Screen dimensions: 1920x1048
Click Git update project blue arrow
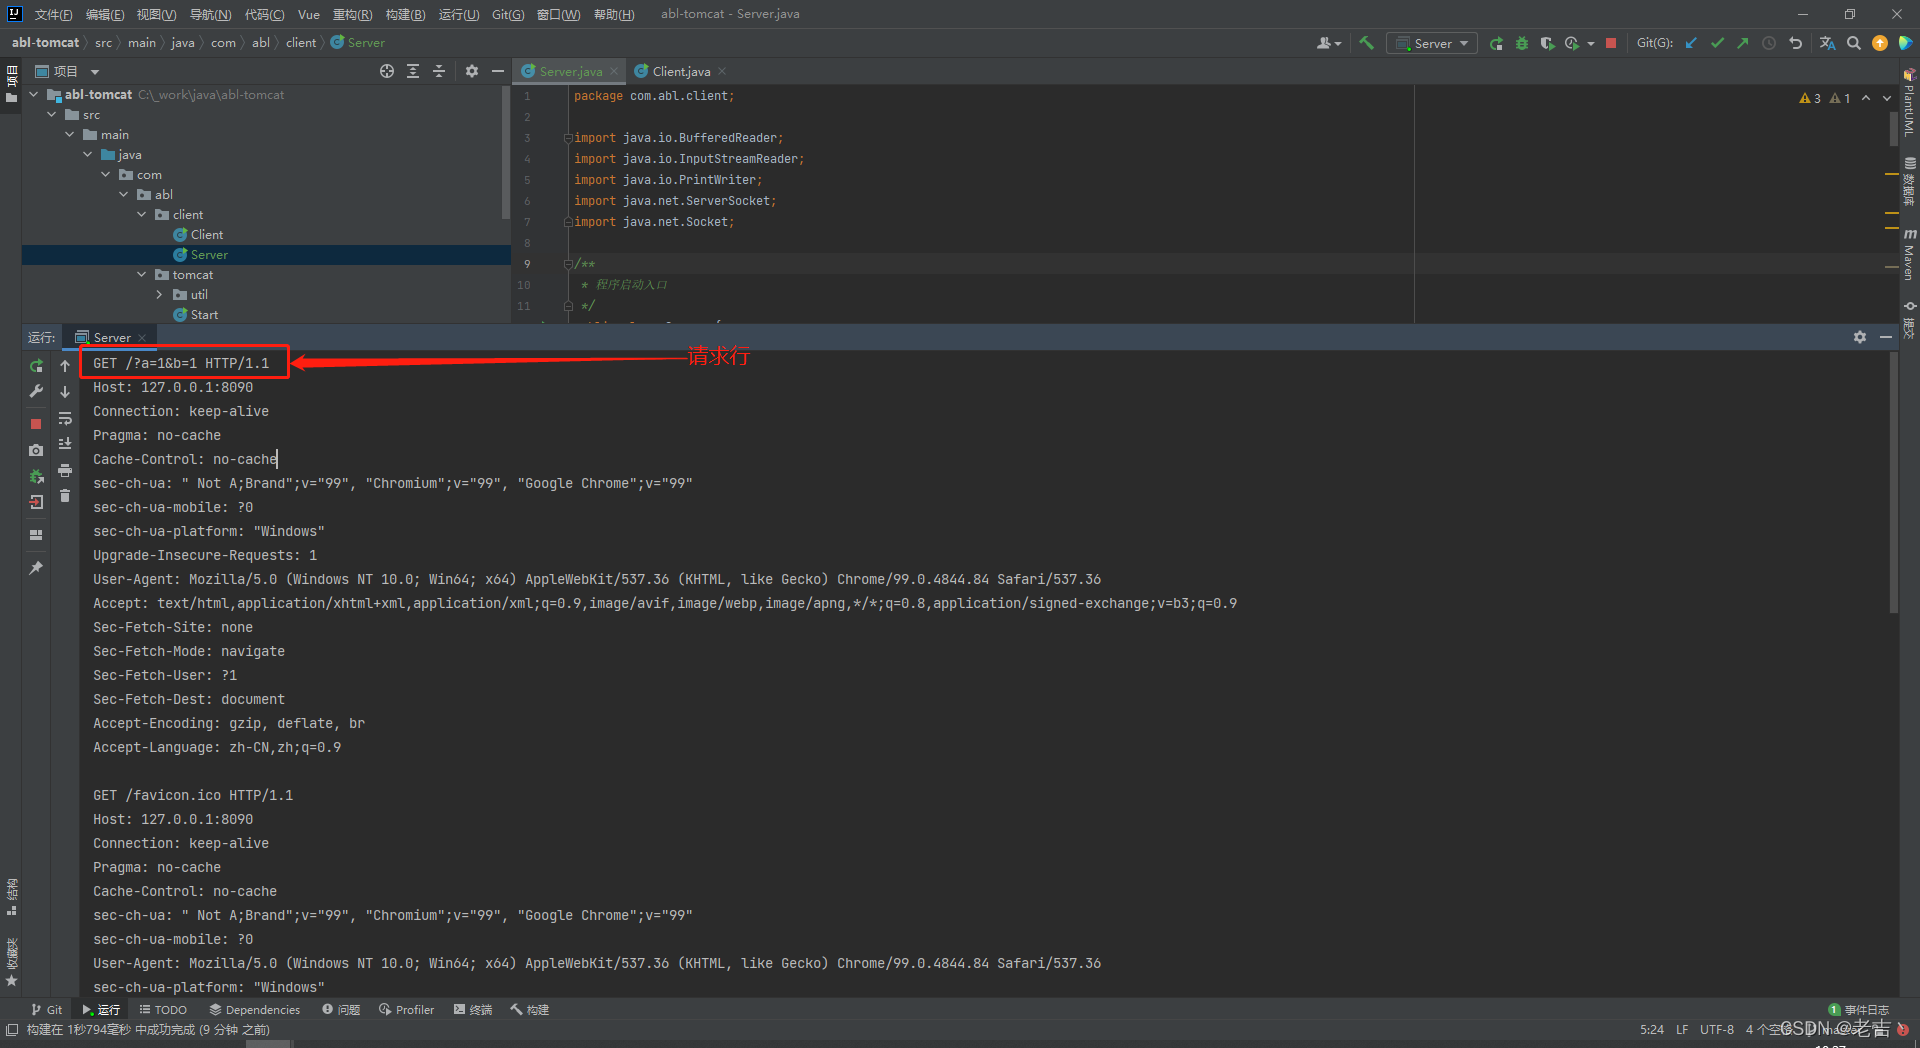(1691, 43)
